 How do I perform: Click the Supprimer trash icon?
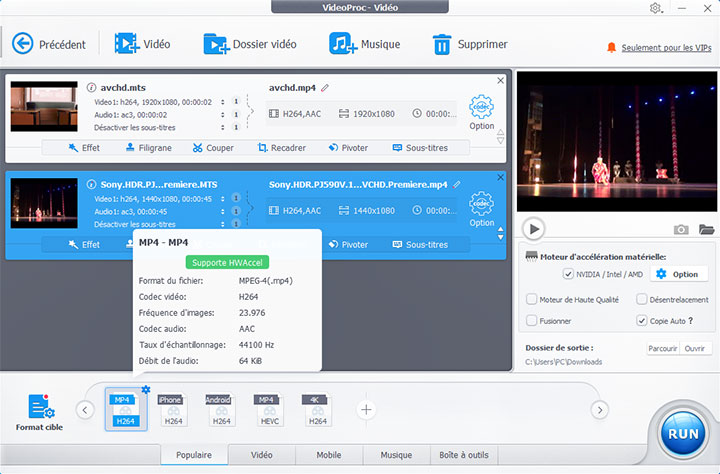tap(442, 44)
